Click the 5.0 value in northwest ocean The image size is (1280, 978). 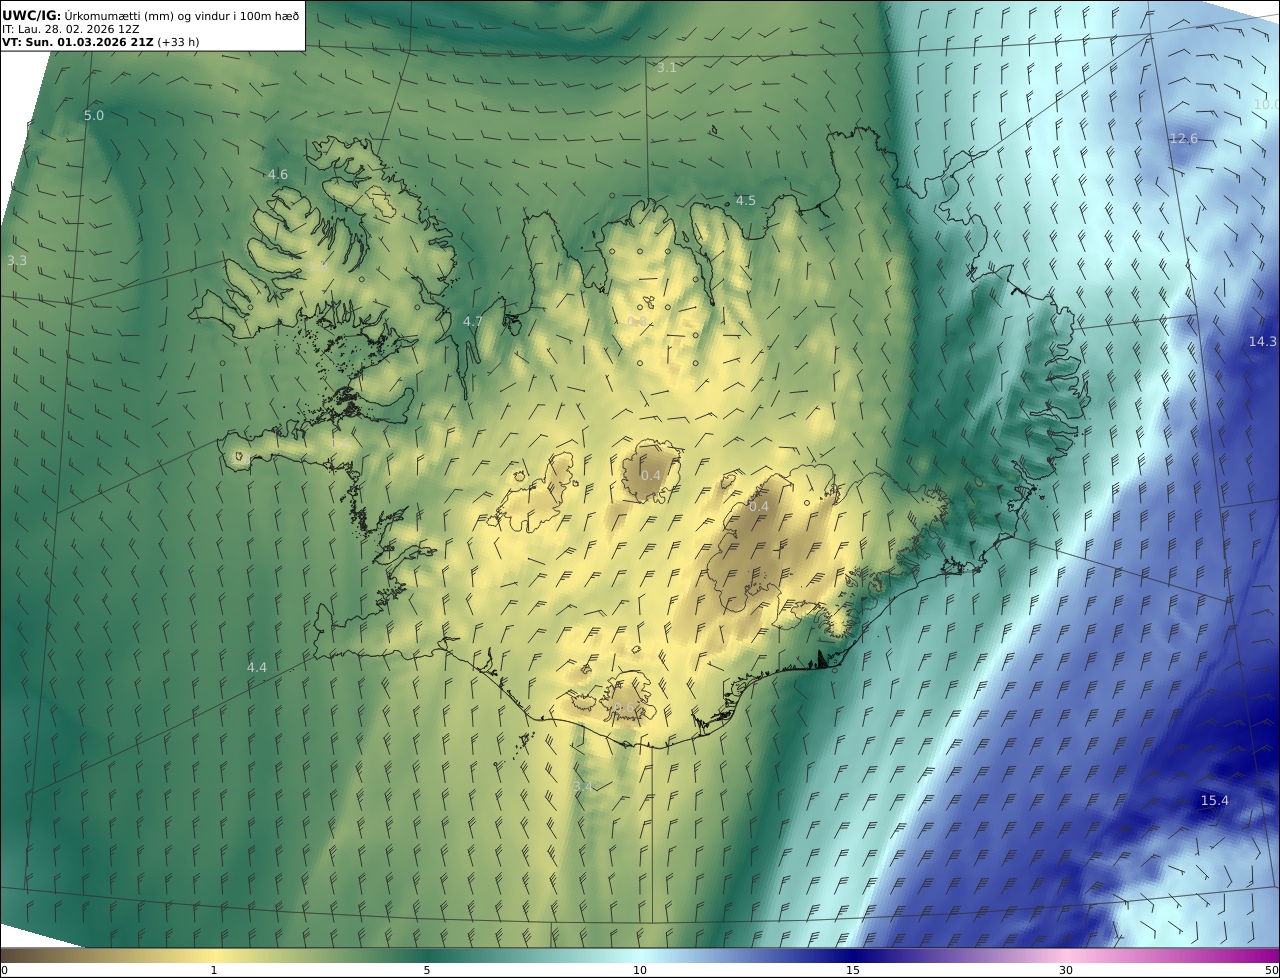[x=93, y=116]
